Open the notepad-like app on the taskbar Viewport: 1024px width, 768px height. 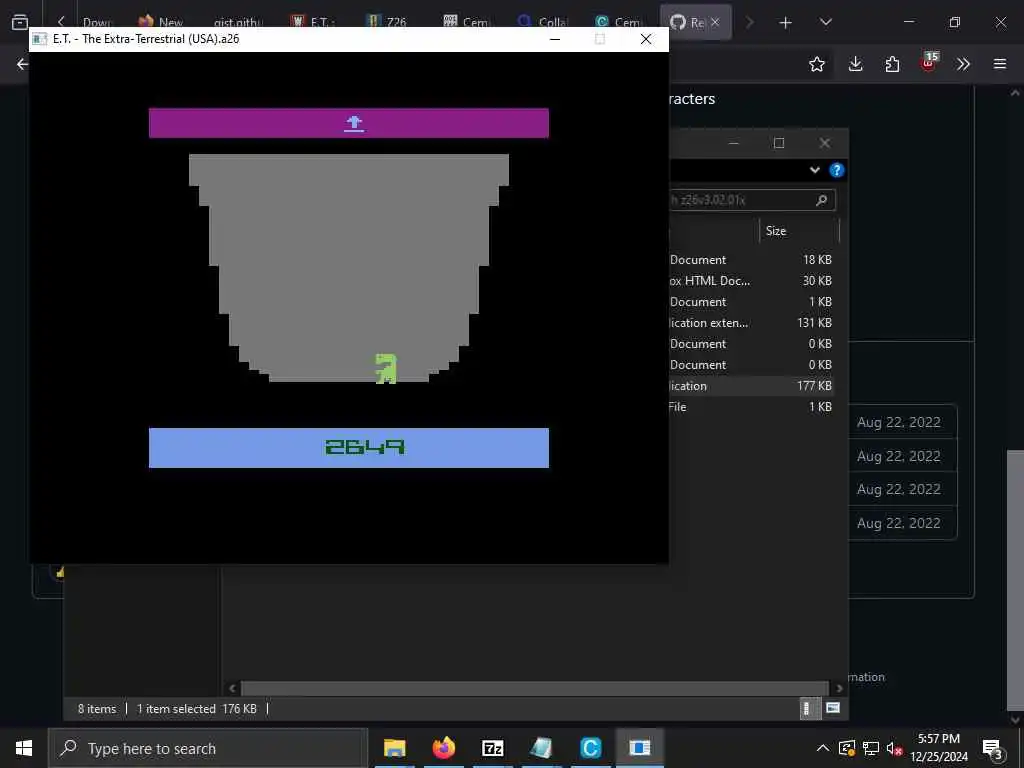pyautogui.click(x=541, y=748)
